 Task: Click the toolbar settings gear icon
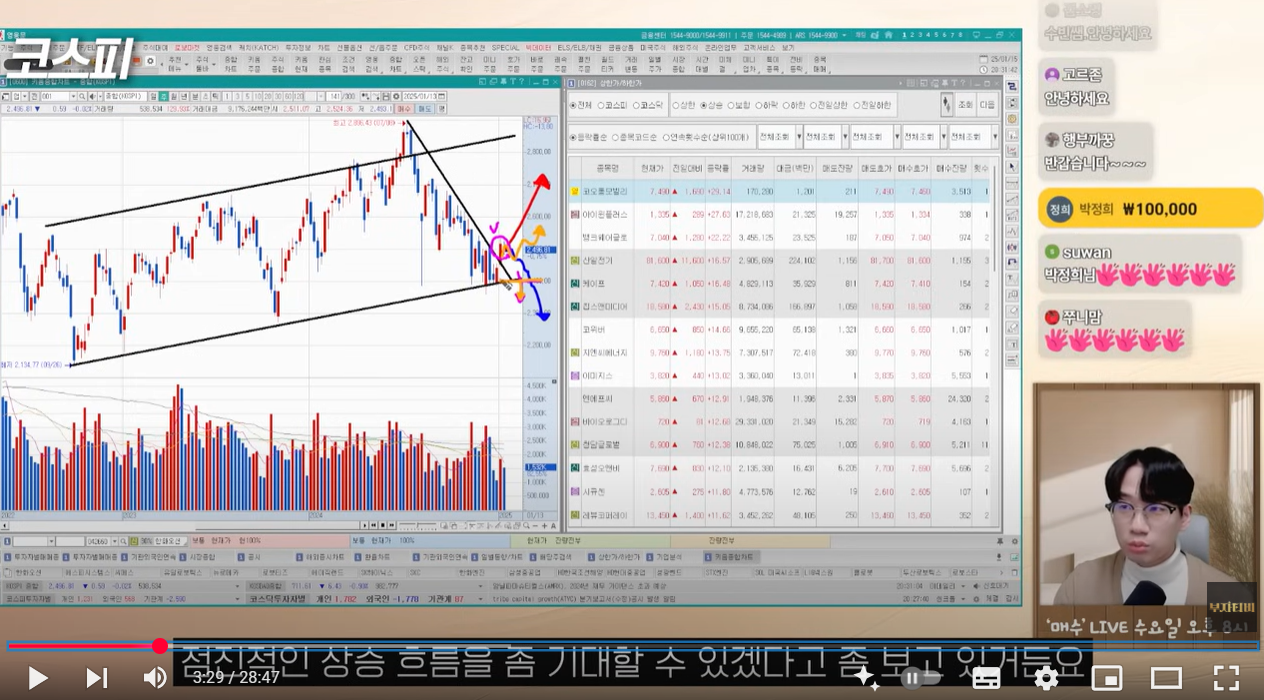pos(150,61)
